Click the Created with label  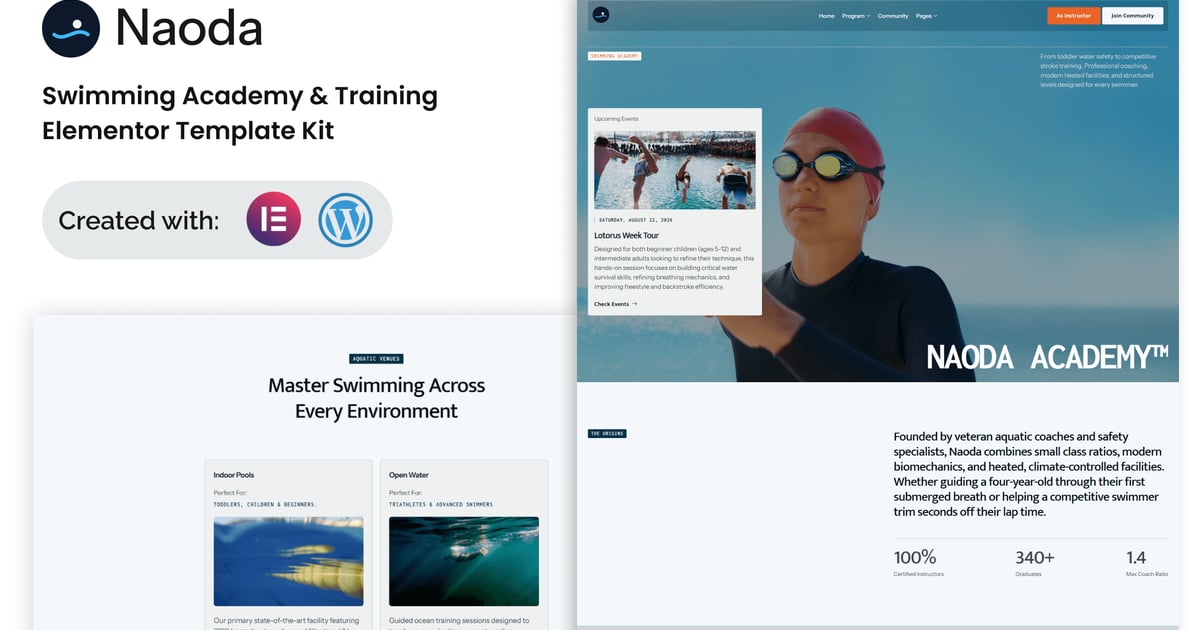138,220
